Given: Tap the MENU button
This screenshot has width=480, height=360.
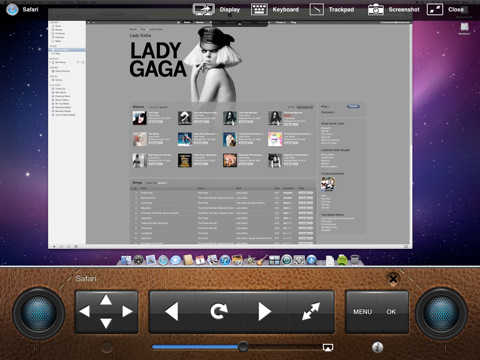Looking at the screenshot, I should pyautogui.click(x=362, y=312).
